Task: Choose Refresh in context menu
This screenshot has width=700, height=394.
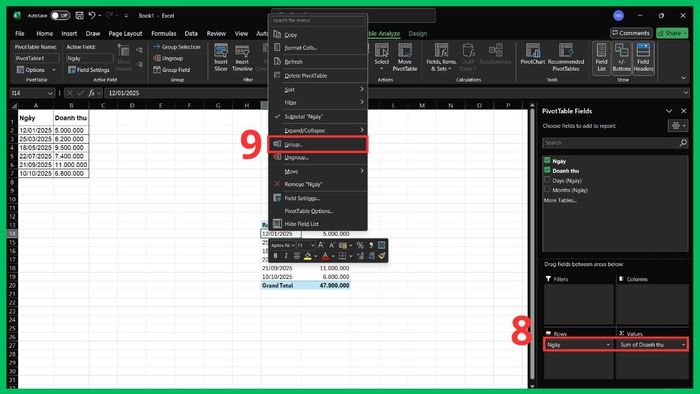Action: [x=318, y=62]
